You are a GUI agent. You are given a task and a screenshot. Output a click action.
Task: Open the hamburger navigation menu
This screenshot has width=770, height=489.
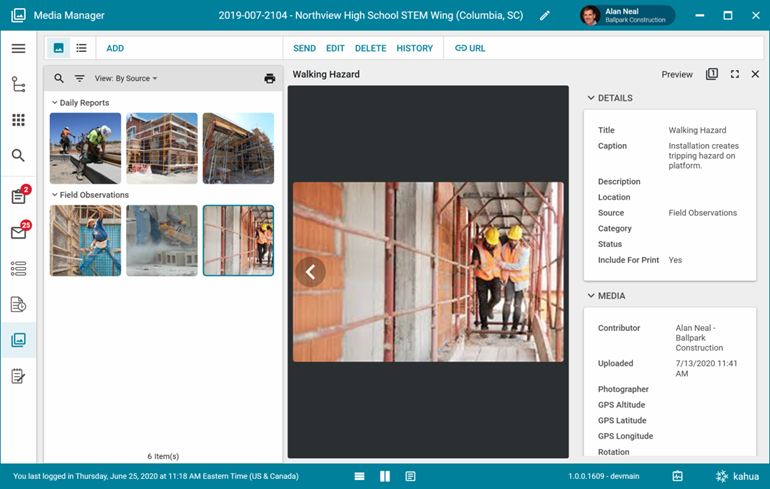pos(18,49)
